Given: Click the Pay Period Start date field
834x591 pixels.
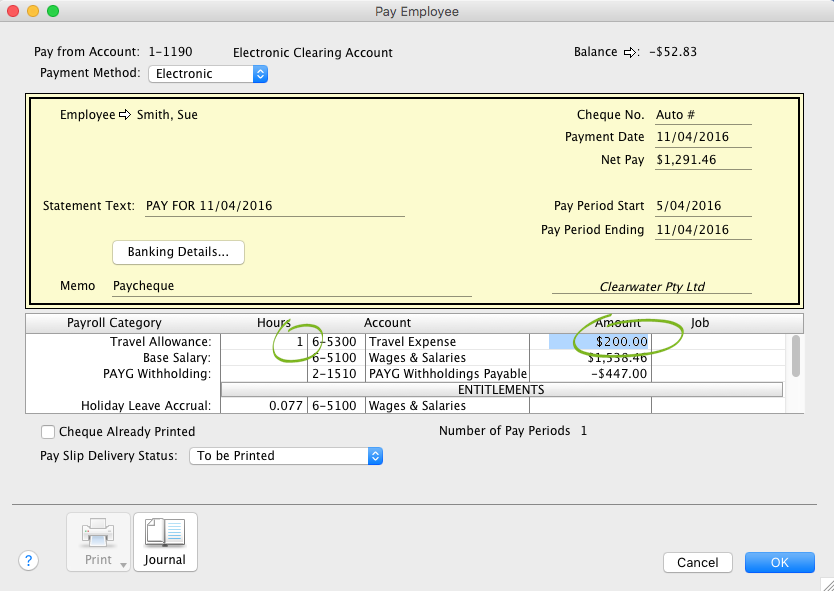Looking at the screenshot, I should pos(702,206).
